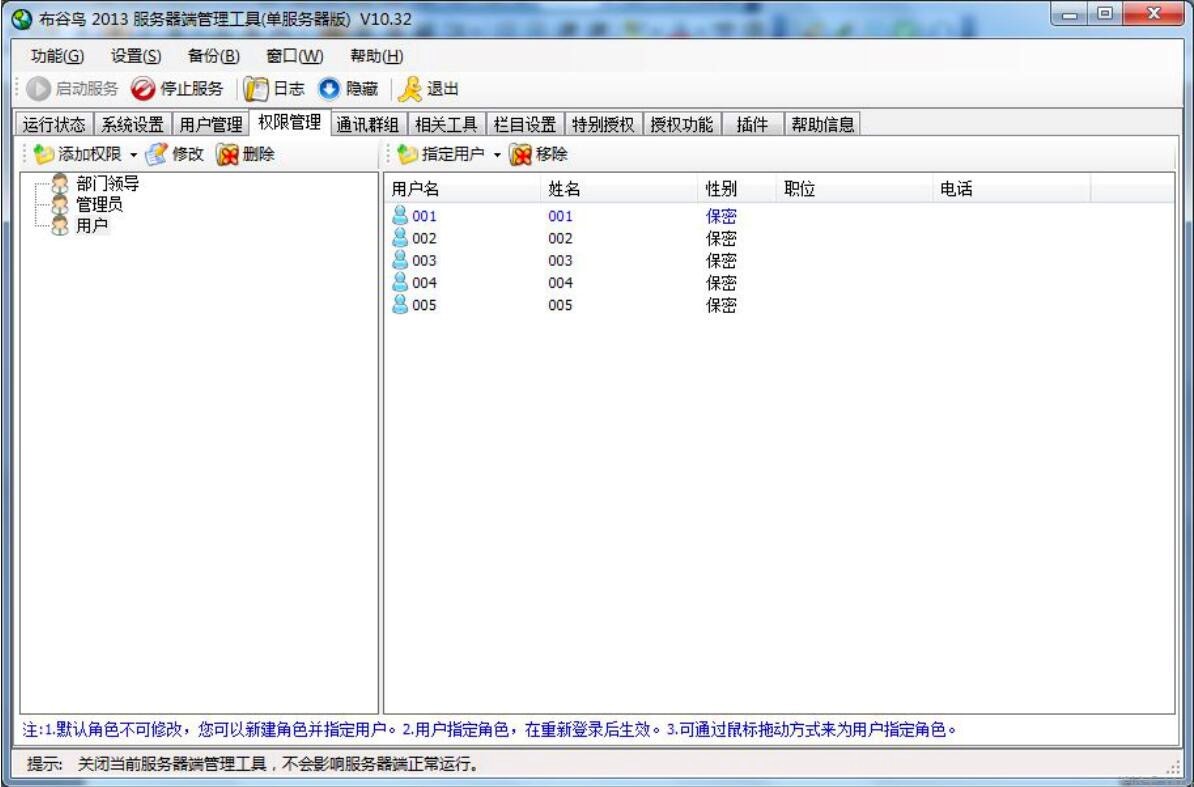Open the 窗口(W) menu
This screenshot has width=1194, height=787.
pos(294,56)
